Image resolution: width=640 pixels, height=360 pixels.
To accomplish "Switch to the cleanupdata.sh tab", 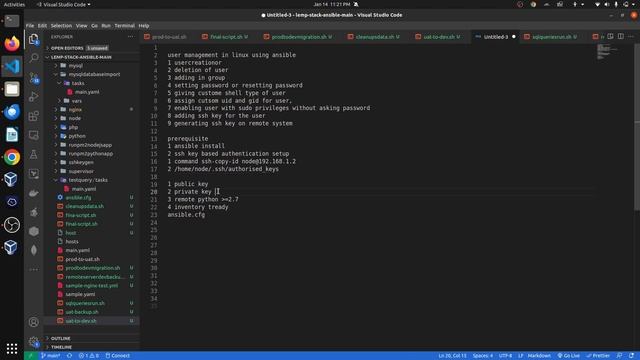I will 375,37.
